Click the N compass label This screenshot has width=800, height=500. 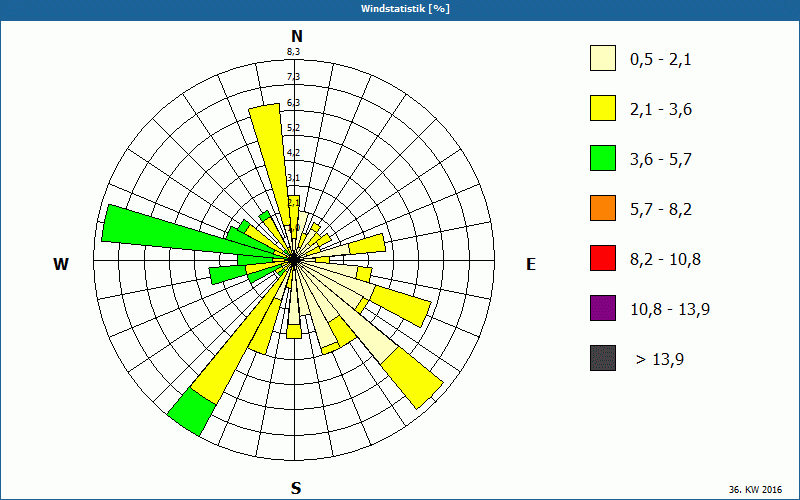coord(297,36)
